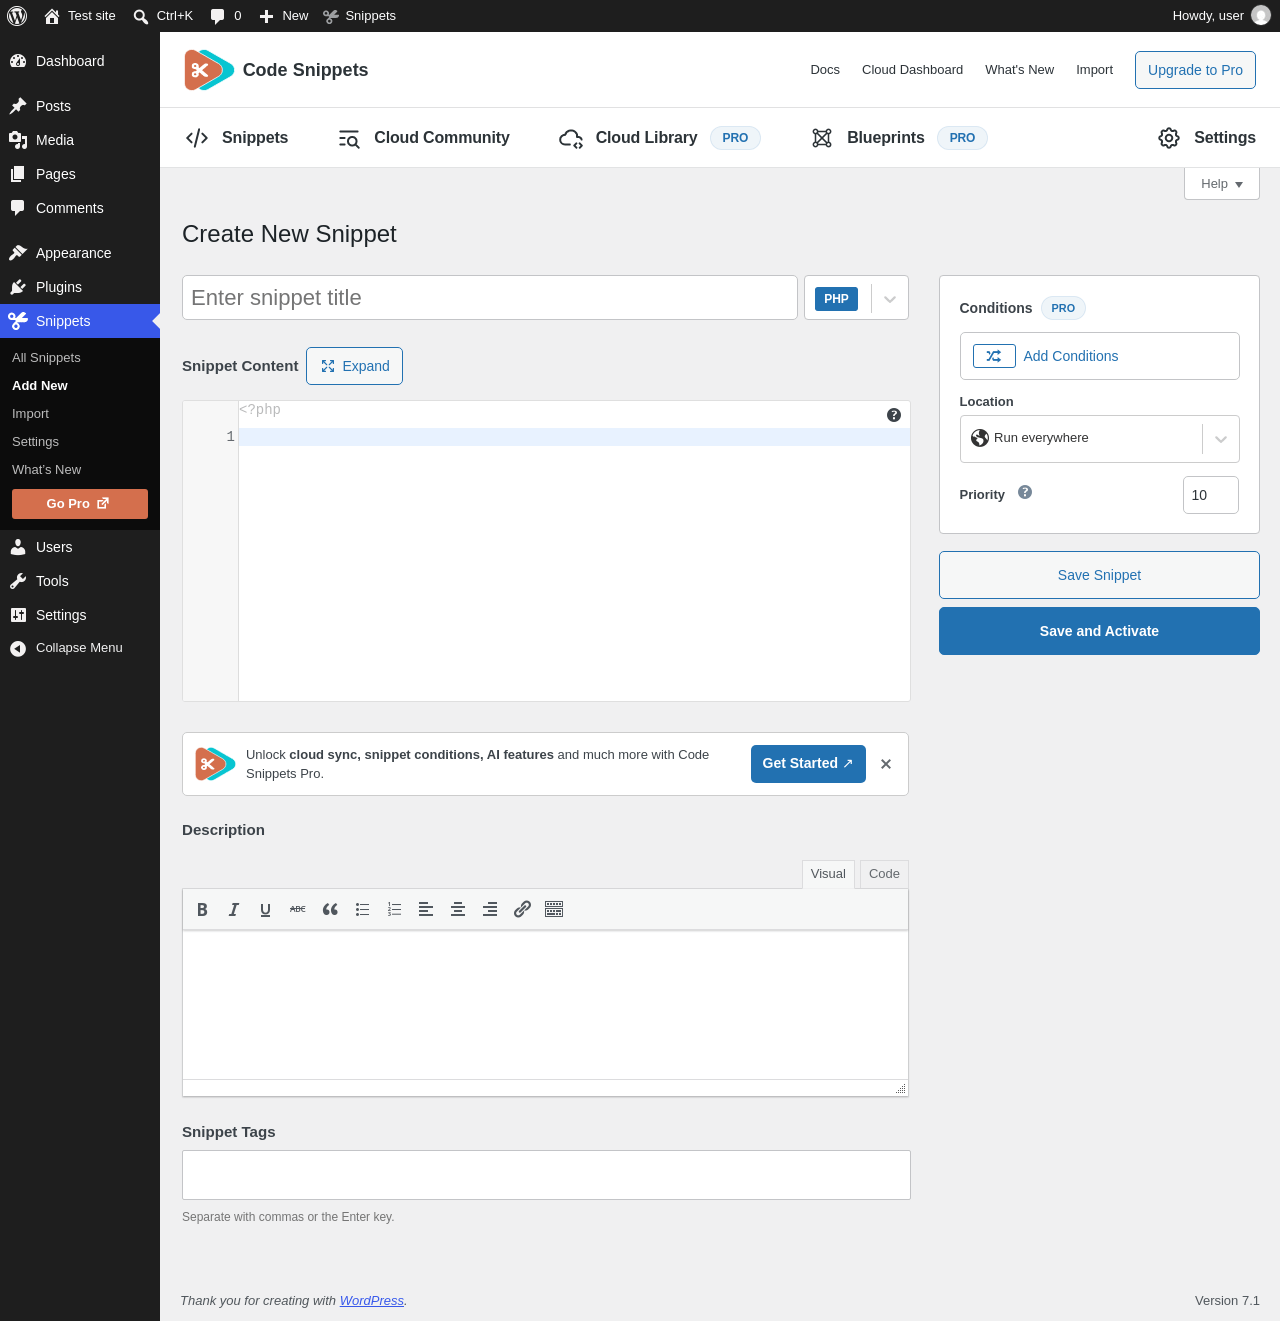The height and width of the screenshot is (1321, 1280).
Task: Open the Ctrl+K search command
Action: point(163,16)
